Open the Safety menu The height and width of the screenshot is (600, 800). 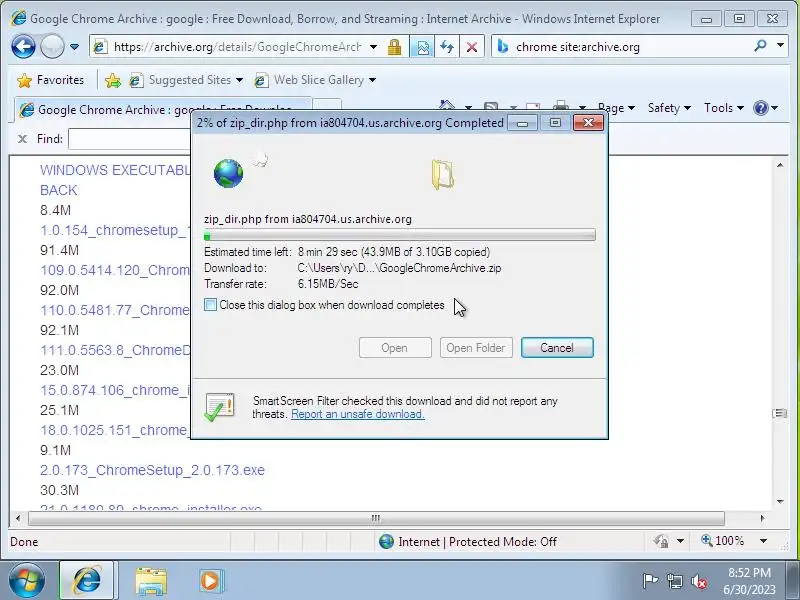point(669,108)
